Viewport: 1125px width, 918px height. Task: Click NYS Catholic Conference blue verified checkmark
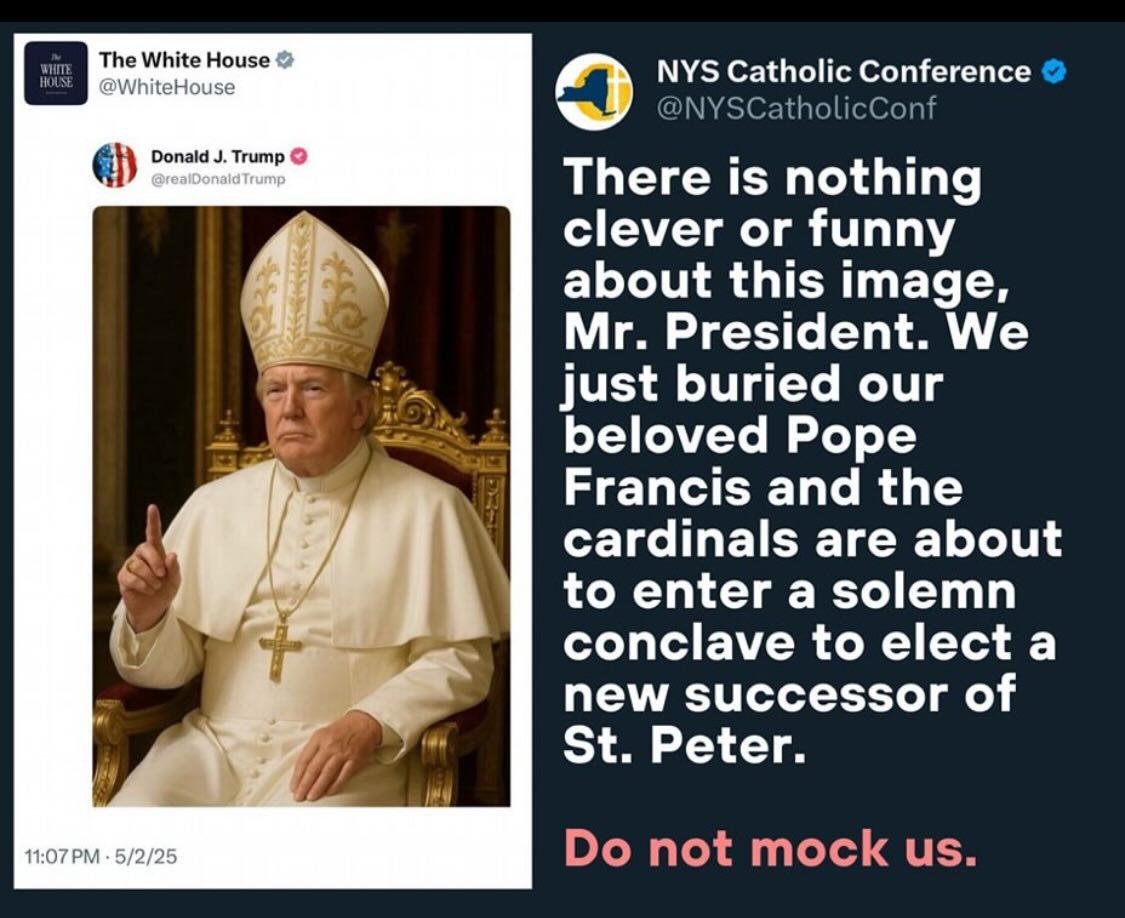(x=1054, y=72)
